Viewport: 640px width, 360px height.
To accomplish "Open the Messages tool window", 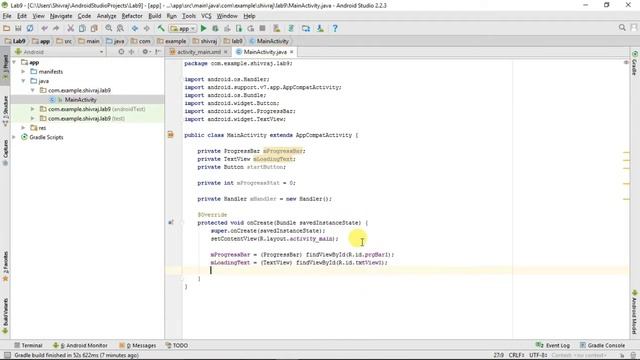I will coord(137,345).
